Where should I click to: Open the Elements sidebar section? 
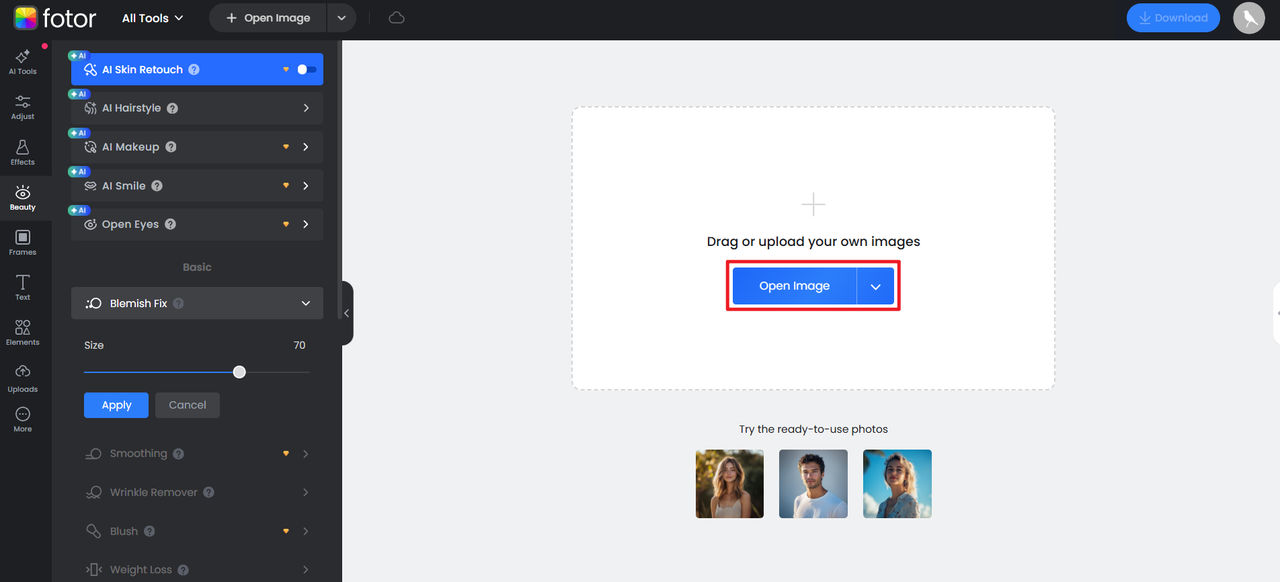pos(22,332)
